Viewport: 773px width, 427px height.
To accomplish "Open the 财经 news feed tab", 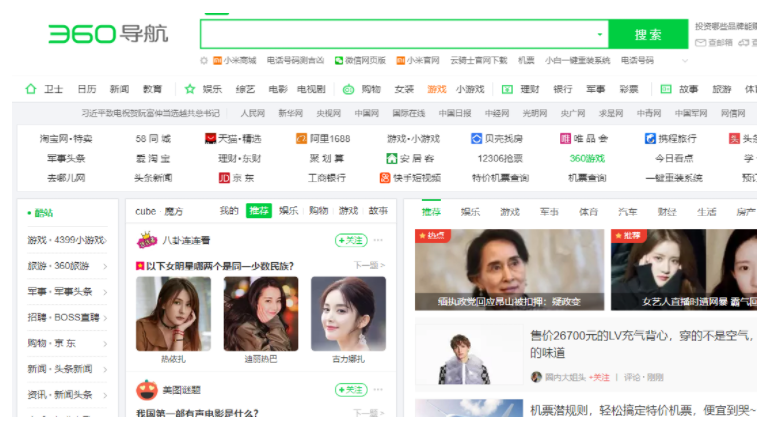I will pos(667,212).
